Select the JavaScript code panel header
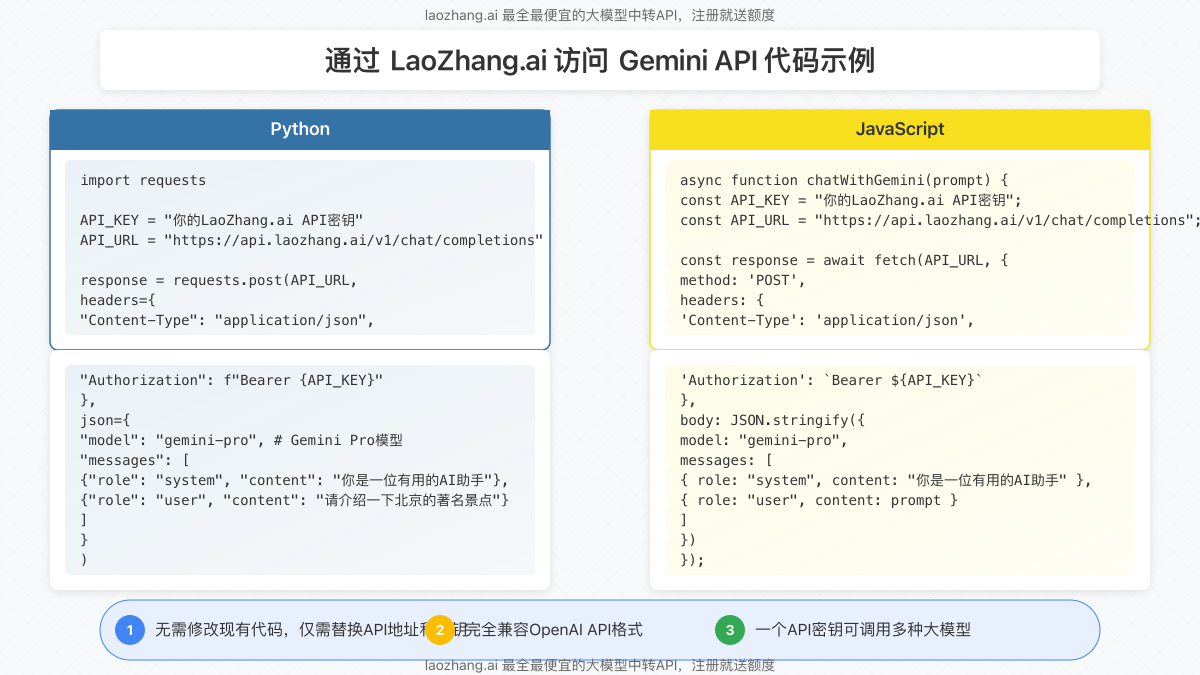 [x=900, y=130]
